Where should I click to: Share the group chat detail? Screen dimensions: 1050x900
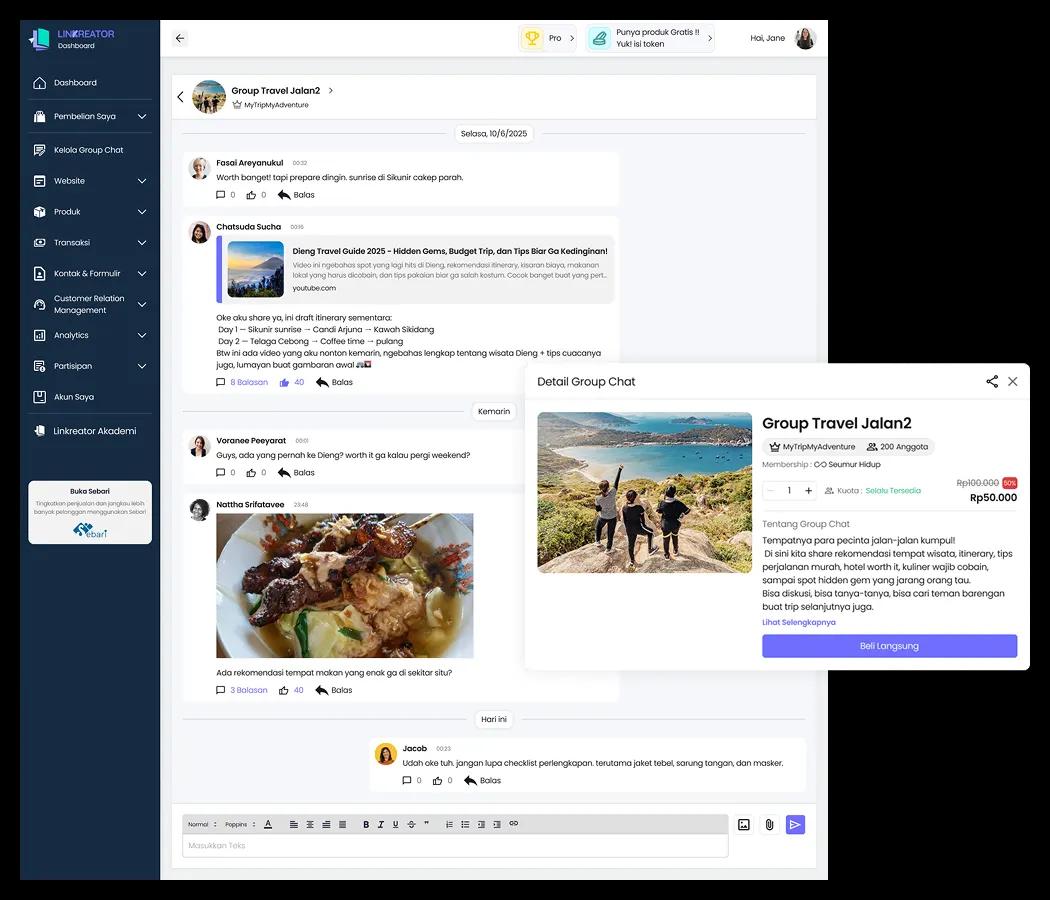coord(992,382)
